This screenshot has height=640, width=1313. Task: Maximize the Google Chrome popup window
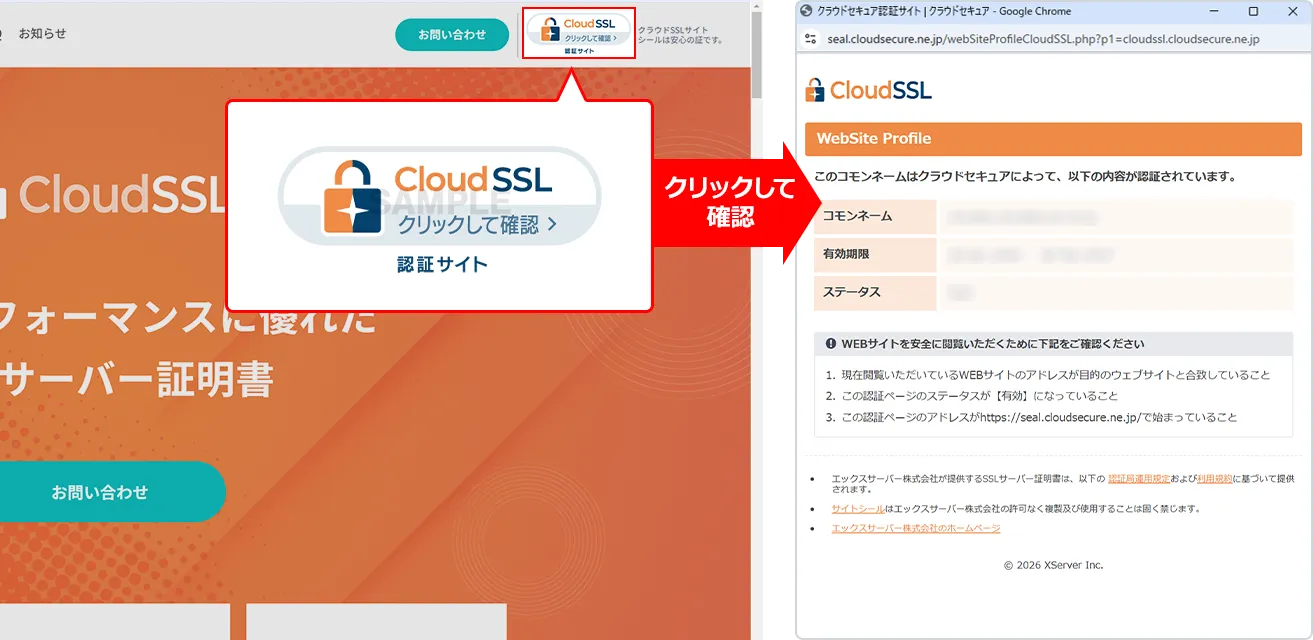(1253, 12)
